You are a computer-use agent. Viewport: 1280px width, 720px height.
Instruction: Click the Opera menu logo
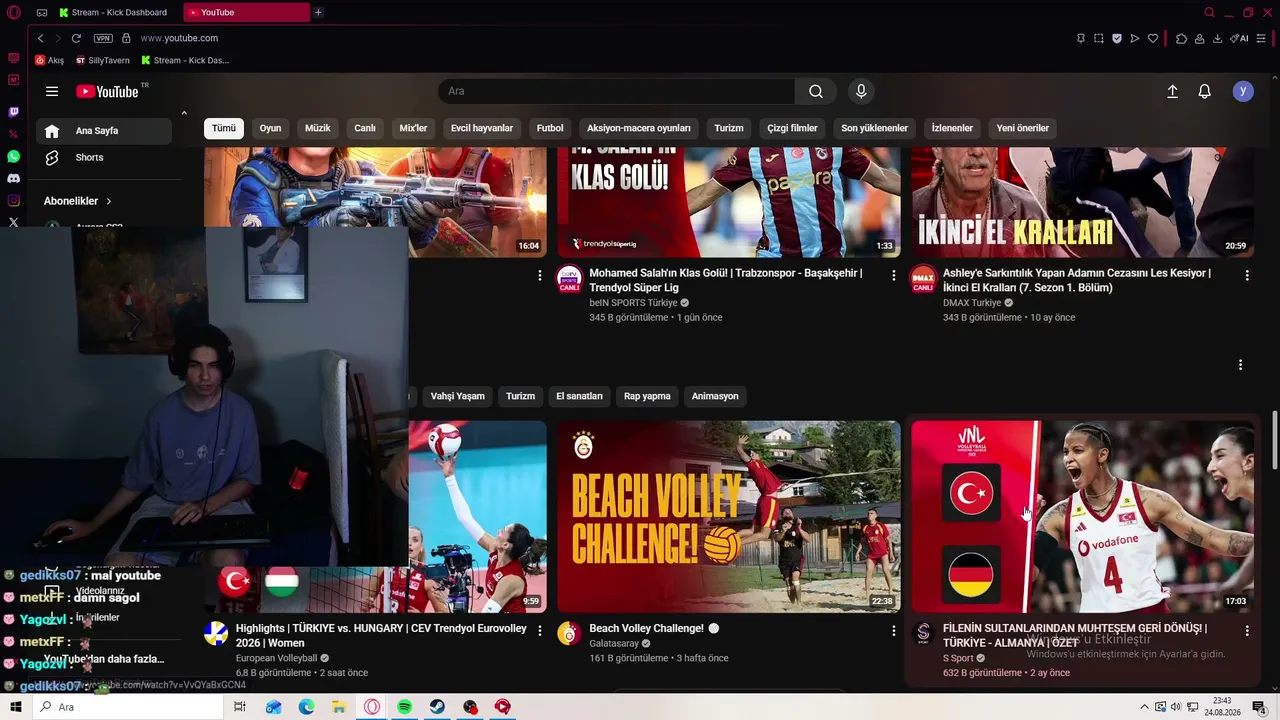point(14,13)
